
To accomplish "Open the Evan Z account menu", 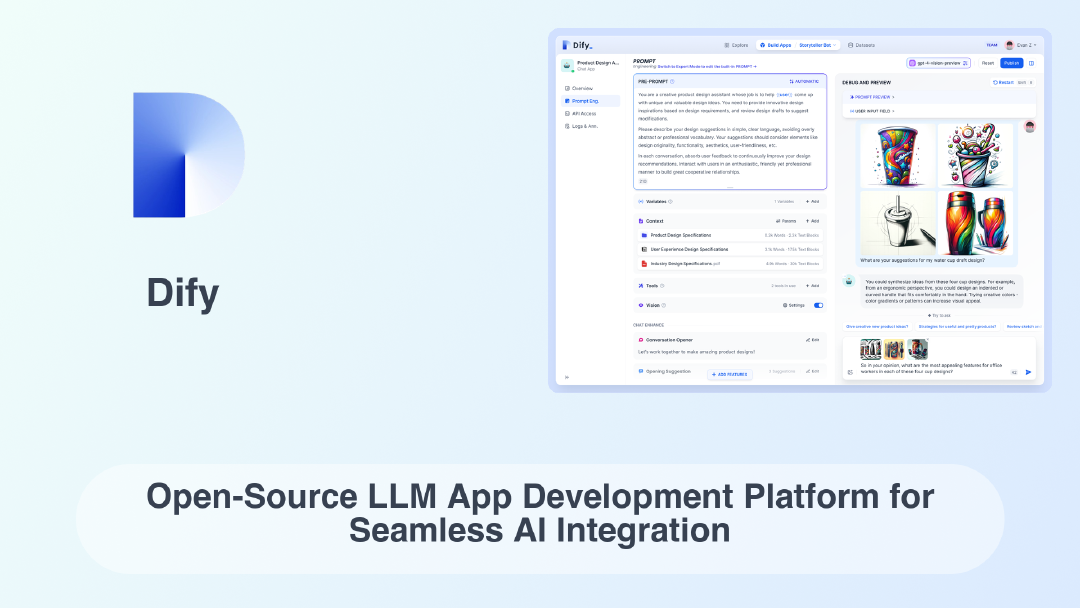I will point(1021,45).
